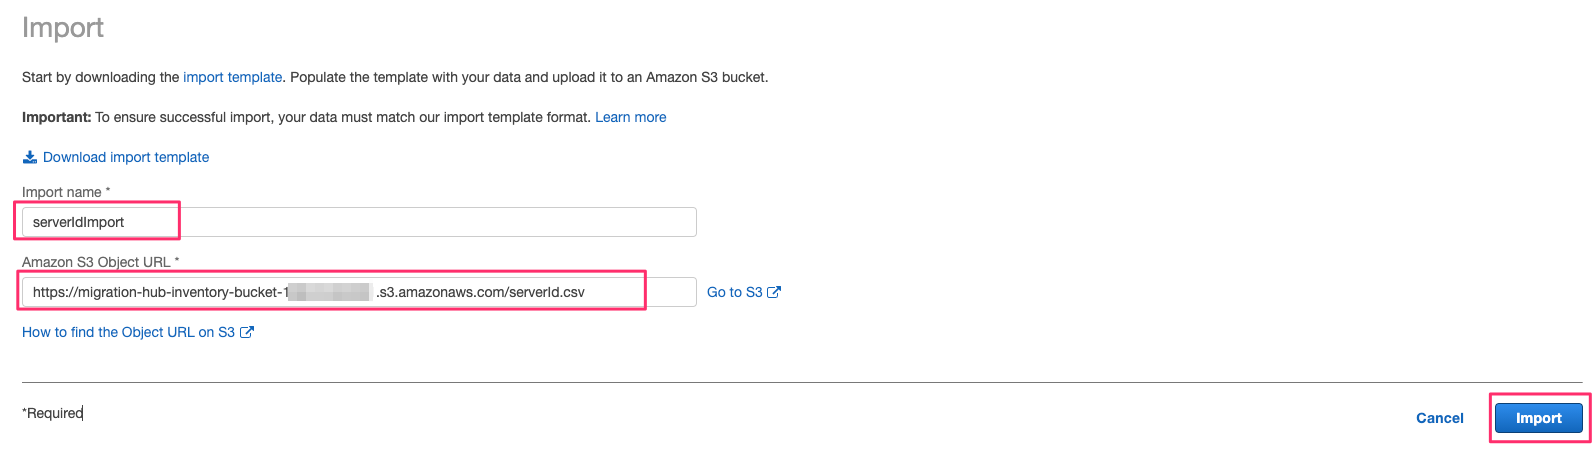Click the blue Import button
1593x474 pixels.
(x=1539, y=418)
